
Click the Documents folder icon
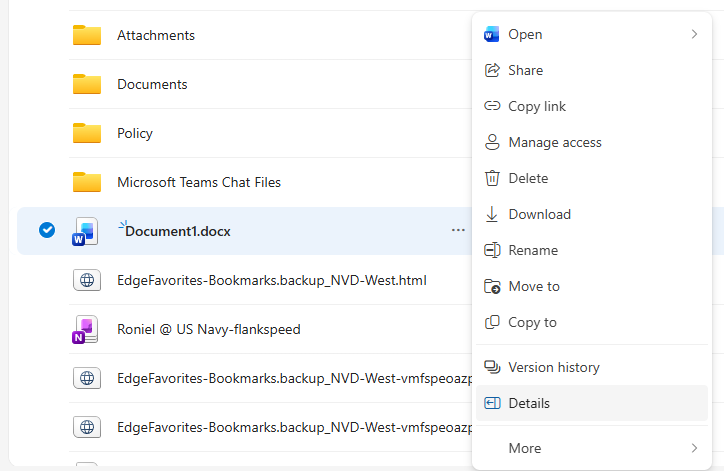click(87, 84)
